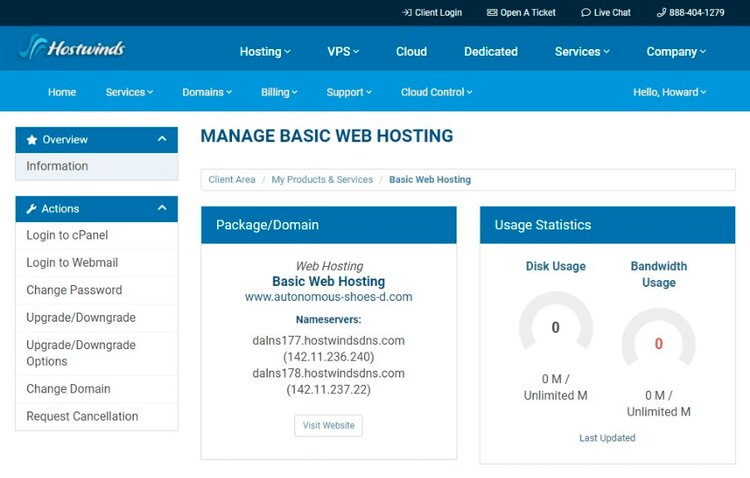This screenshot has width=750, height=478.
Task: Select the Upgrade/Downgrade action
Action: tap(97, 318)
